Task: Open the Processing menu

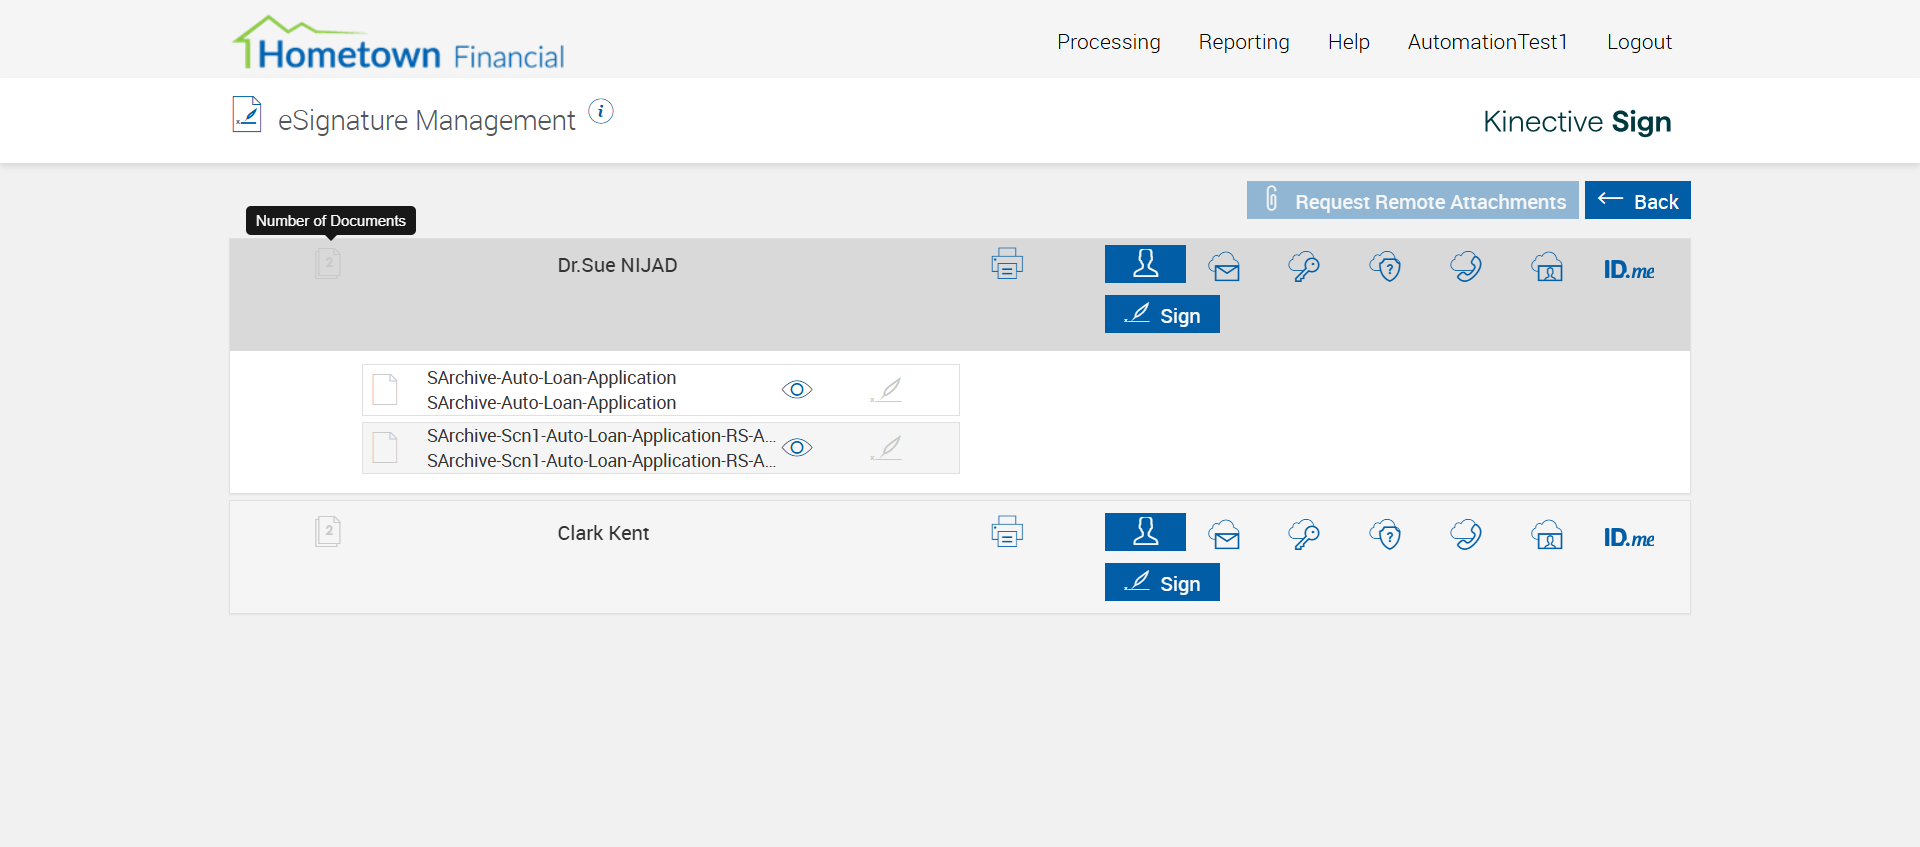Action: pos(1108,42)
